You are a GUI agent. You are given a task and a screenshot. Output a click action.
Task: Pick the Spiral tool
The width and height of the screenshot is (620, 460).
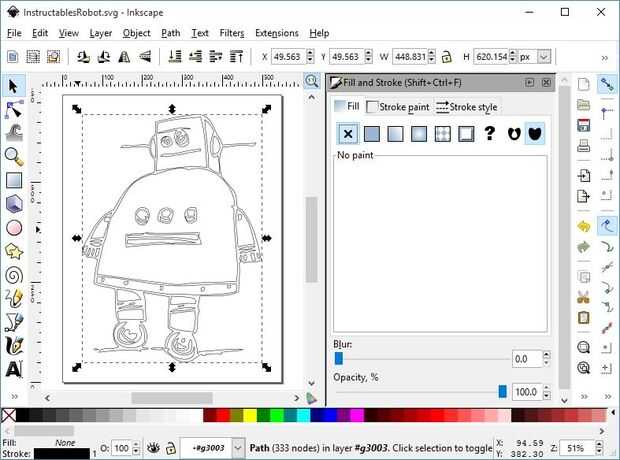point(14,274)
